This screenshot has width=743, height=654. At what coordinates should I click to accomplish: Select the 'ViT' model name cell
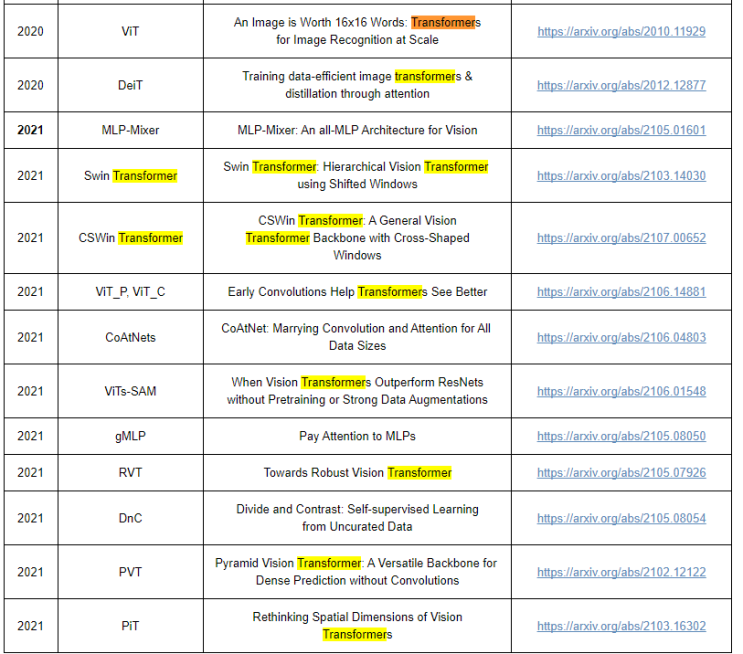coord(130,31)
